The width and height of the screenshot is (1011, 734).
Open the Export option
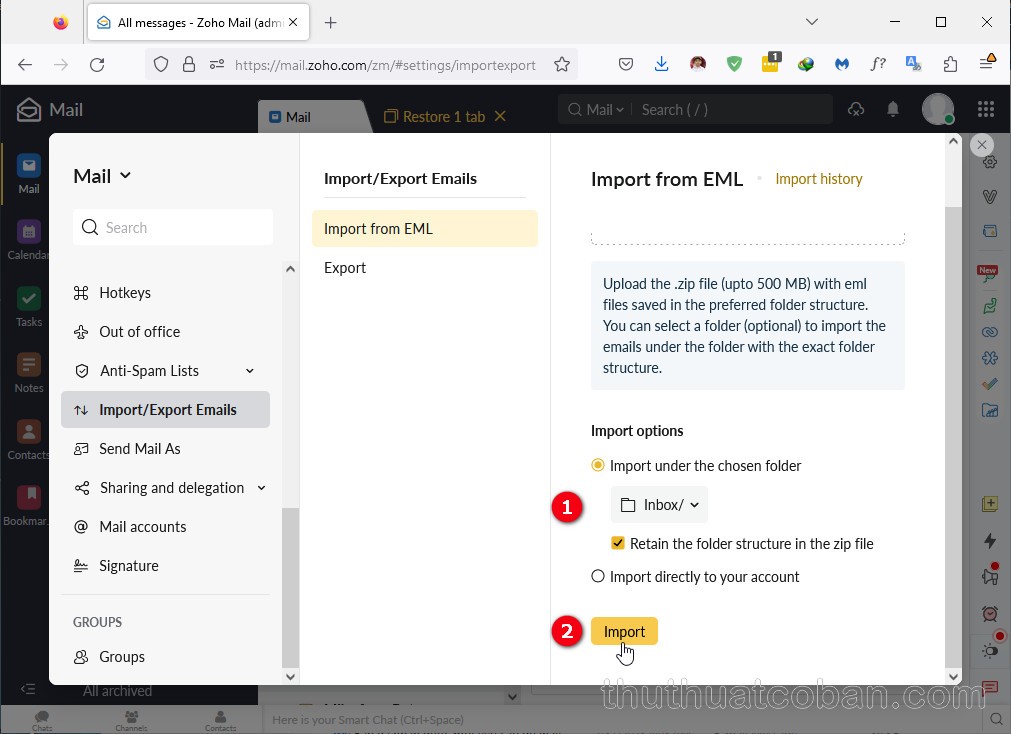pyautogui.click(x=345, y=268)
